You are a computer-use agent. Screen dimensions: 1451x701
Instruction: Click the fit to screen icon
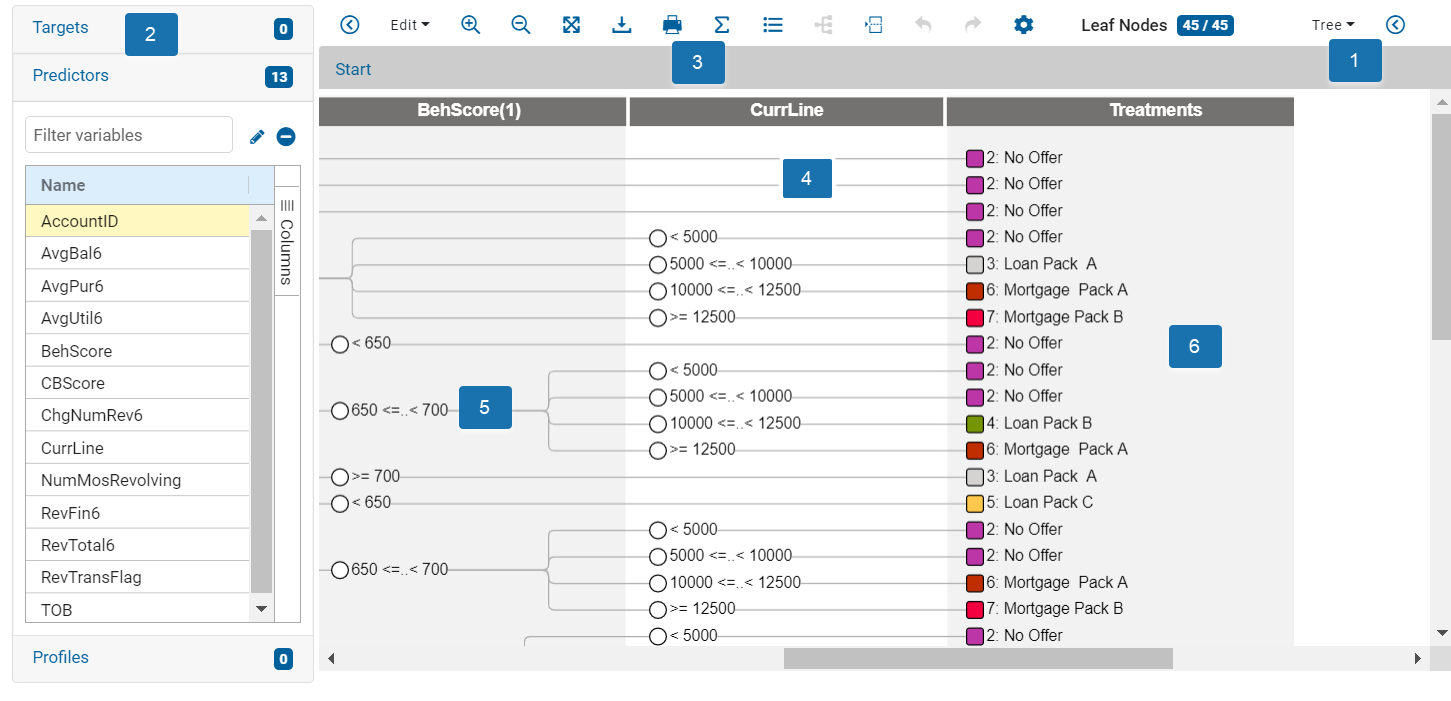coord(571,25)
